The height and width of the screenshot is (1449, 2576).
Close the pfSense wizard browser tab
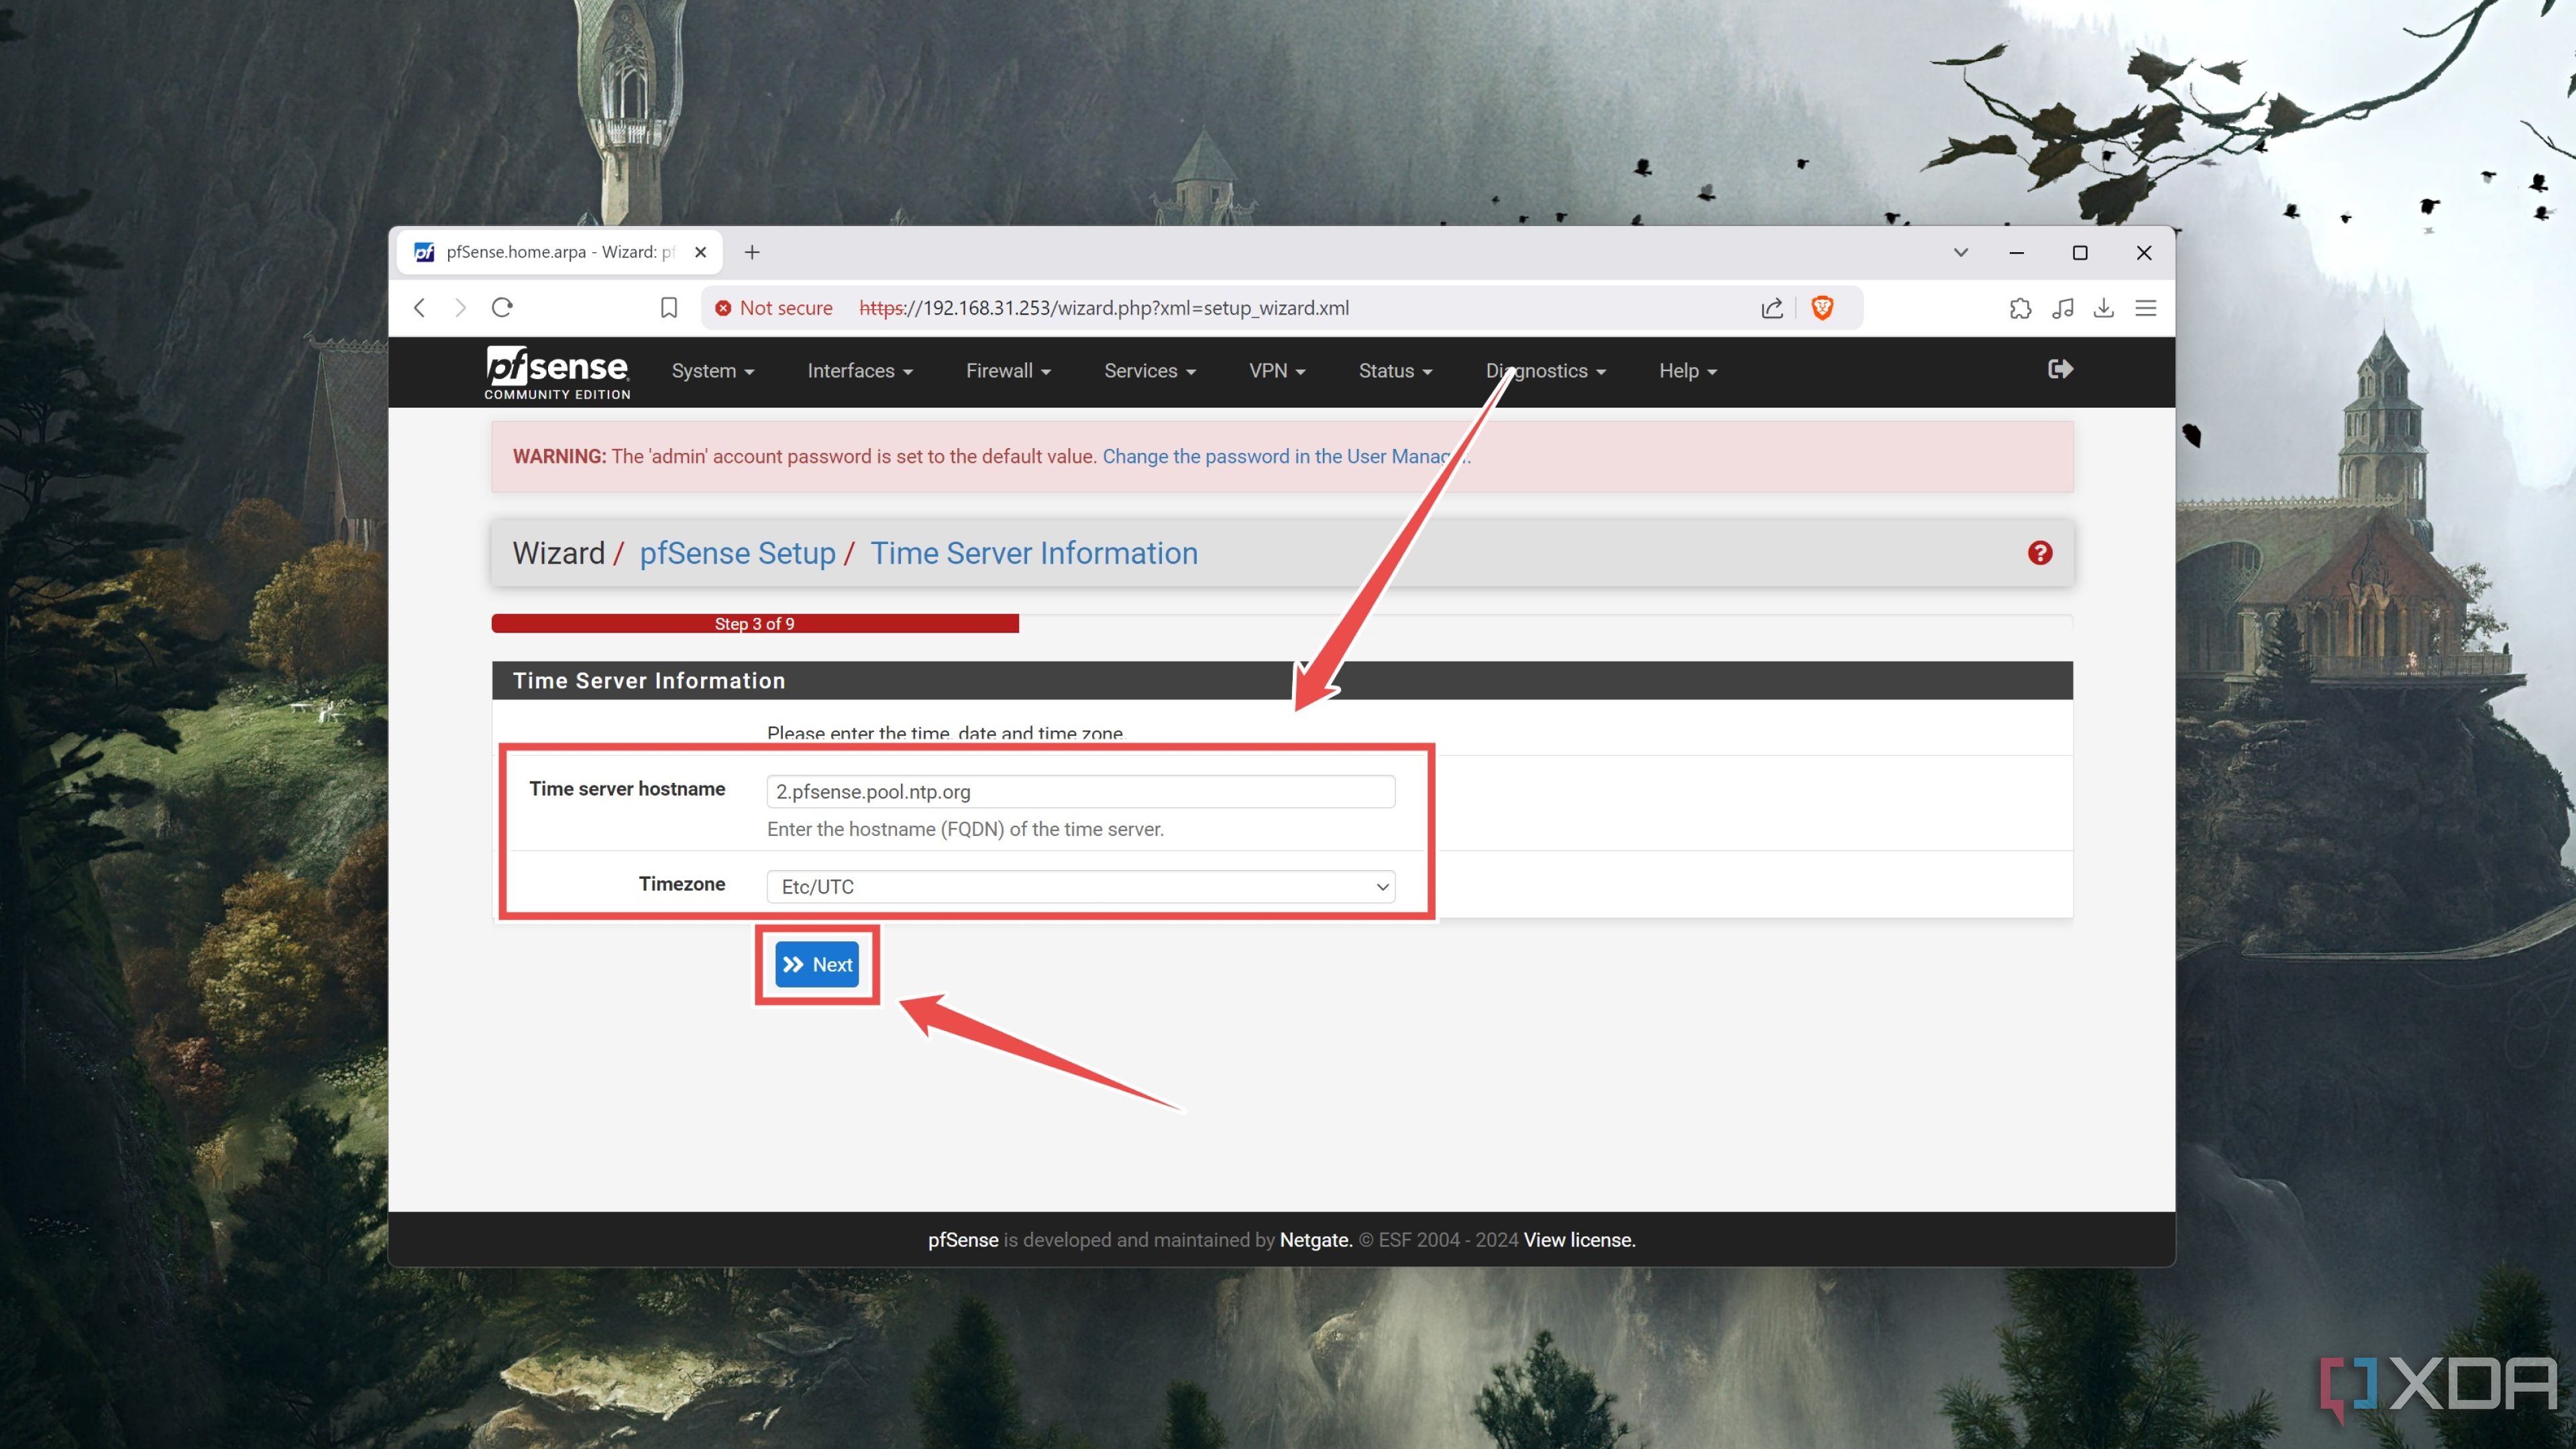click(701, 252)
